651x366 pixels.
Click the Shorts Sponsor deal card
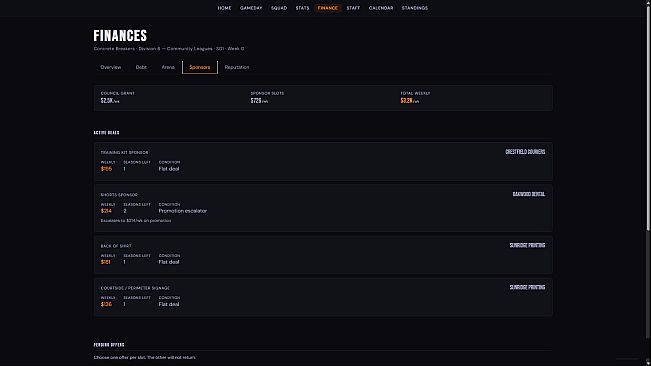323,208
